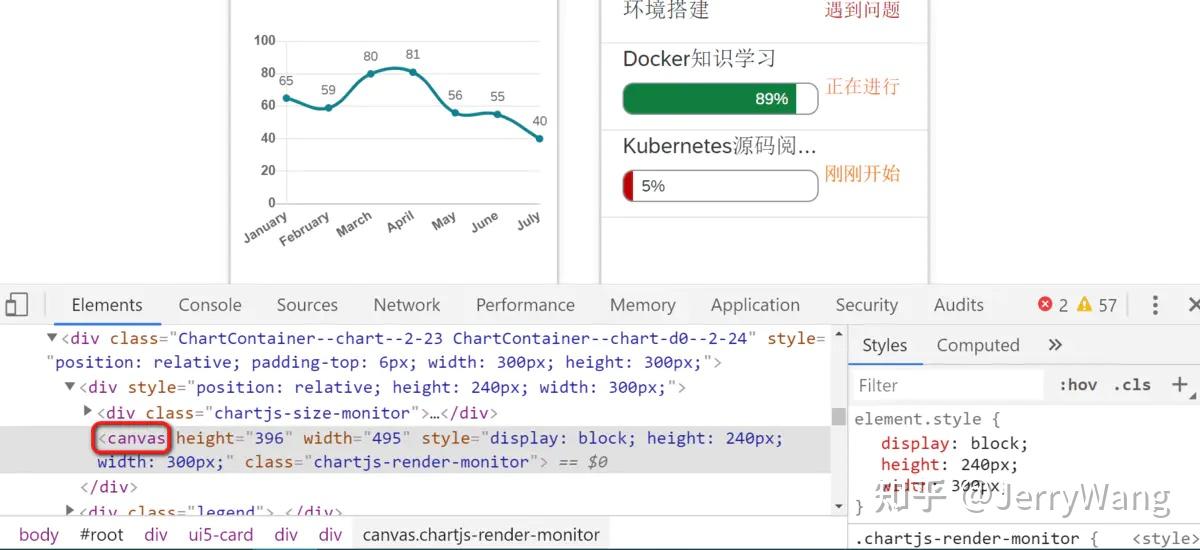The image size is (1200, 550).
Task: Click the display: block style declaration
Action: point(954,443)
